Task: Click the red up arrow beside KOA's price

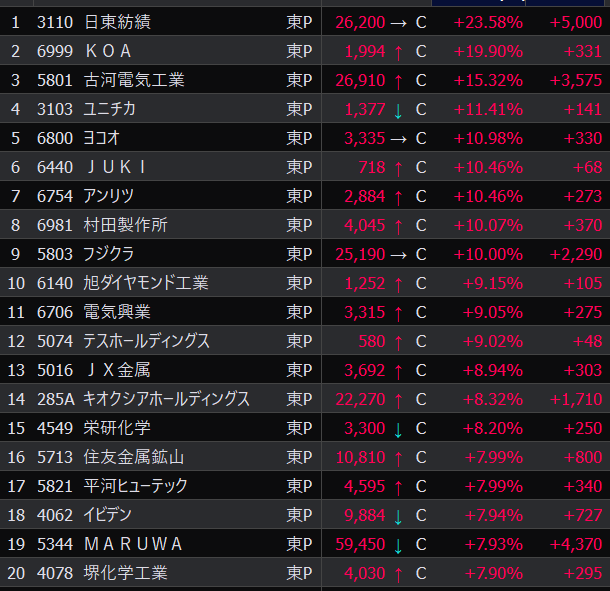Action: click(399, 51)
